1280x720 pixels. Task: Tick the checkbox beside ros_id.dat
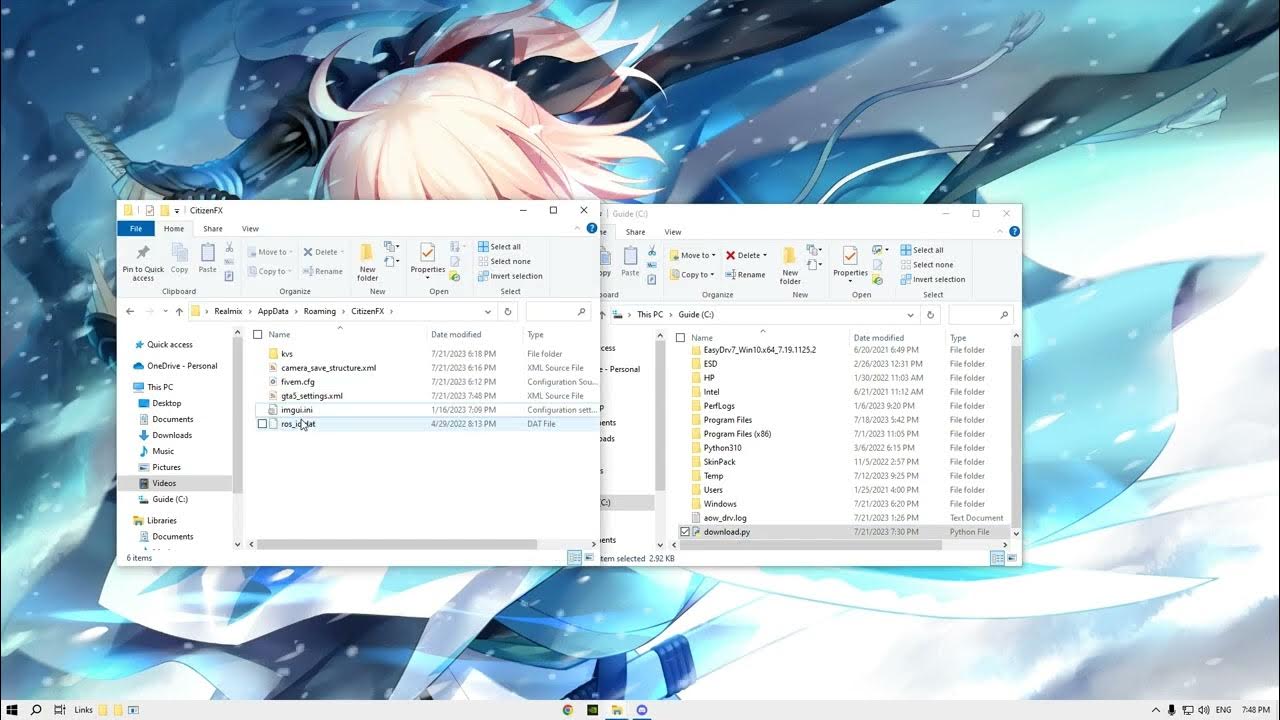262,424
